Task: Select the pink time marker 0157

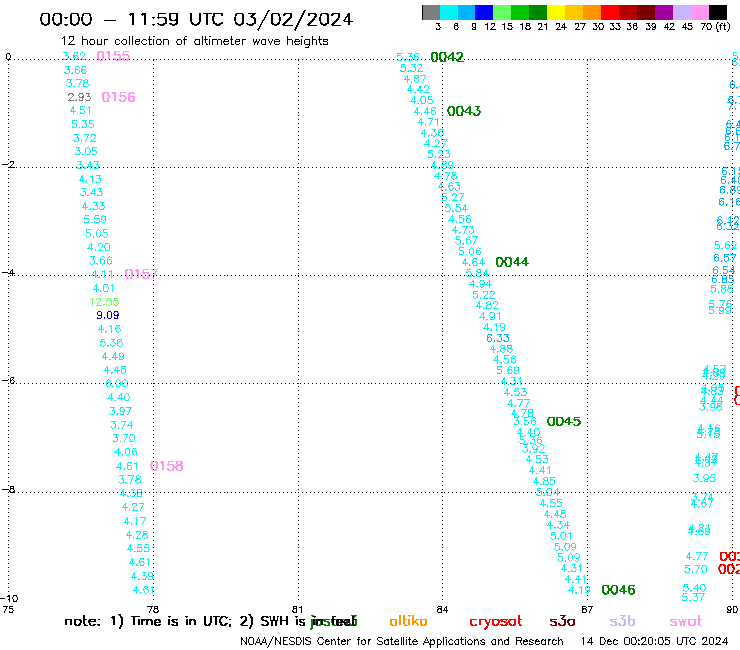Action: point(141,274)
